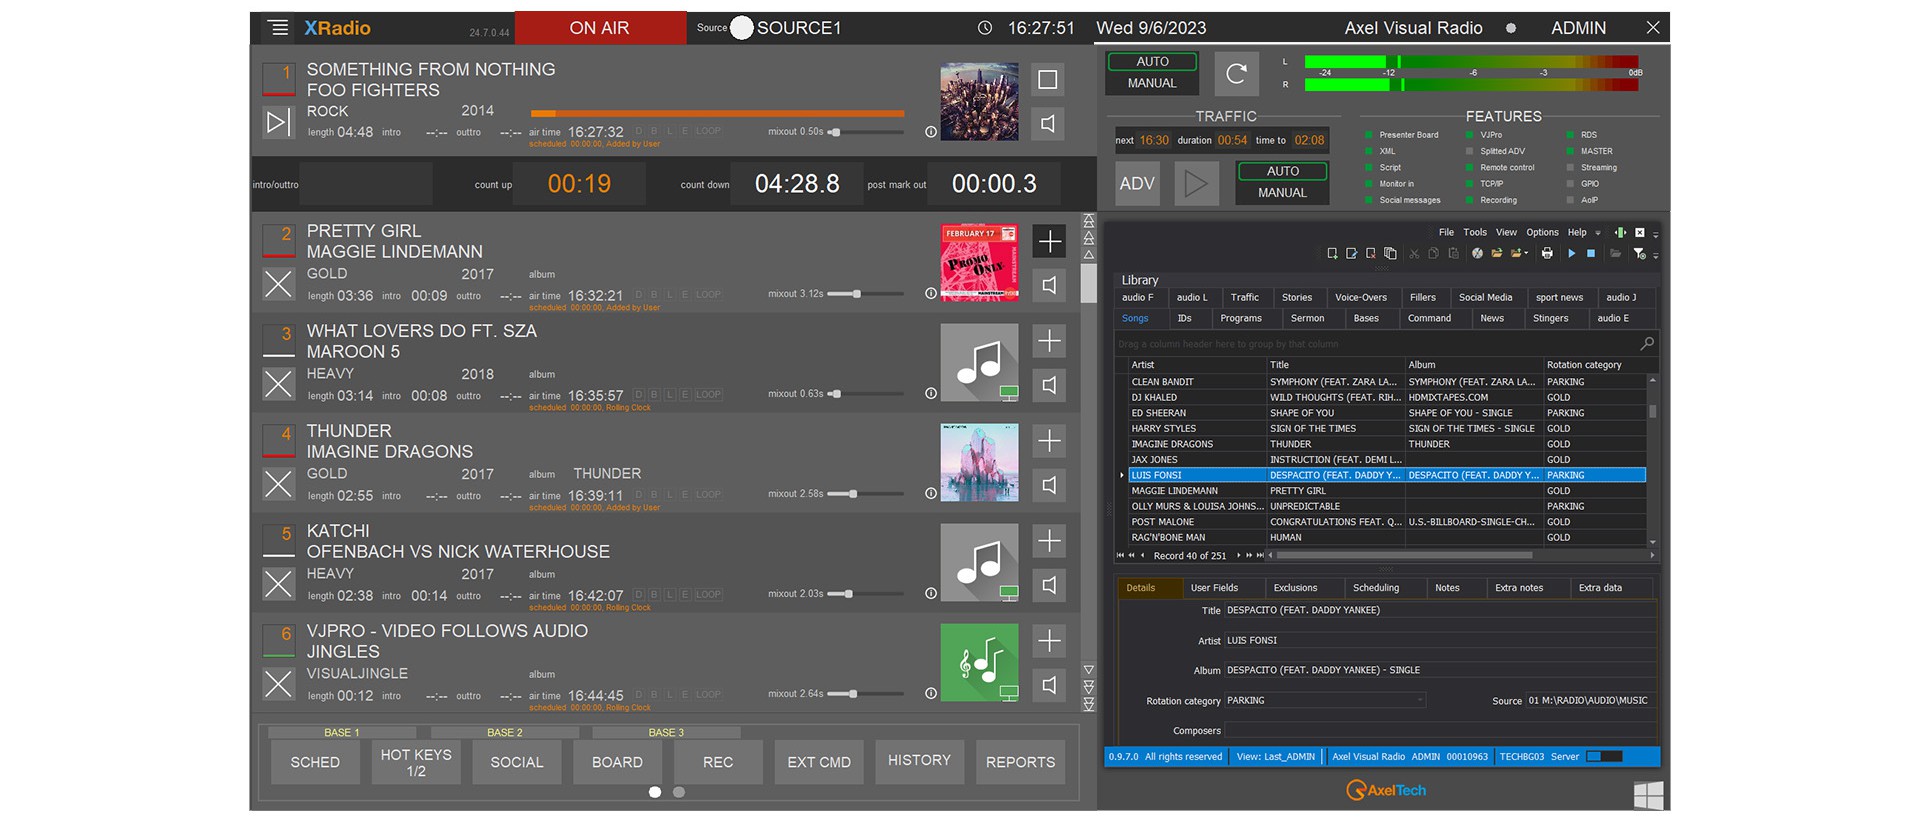Toggle the Server switch in status bar
This screenshot has width=1920, height=822.
pyautogui.click(x=1603, y=757)
